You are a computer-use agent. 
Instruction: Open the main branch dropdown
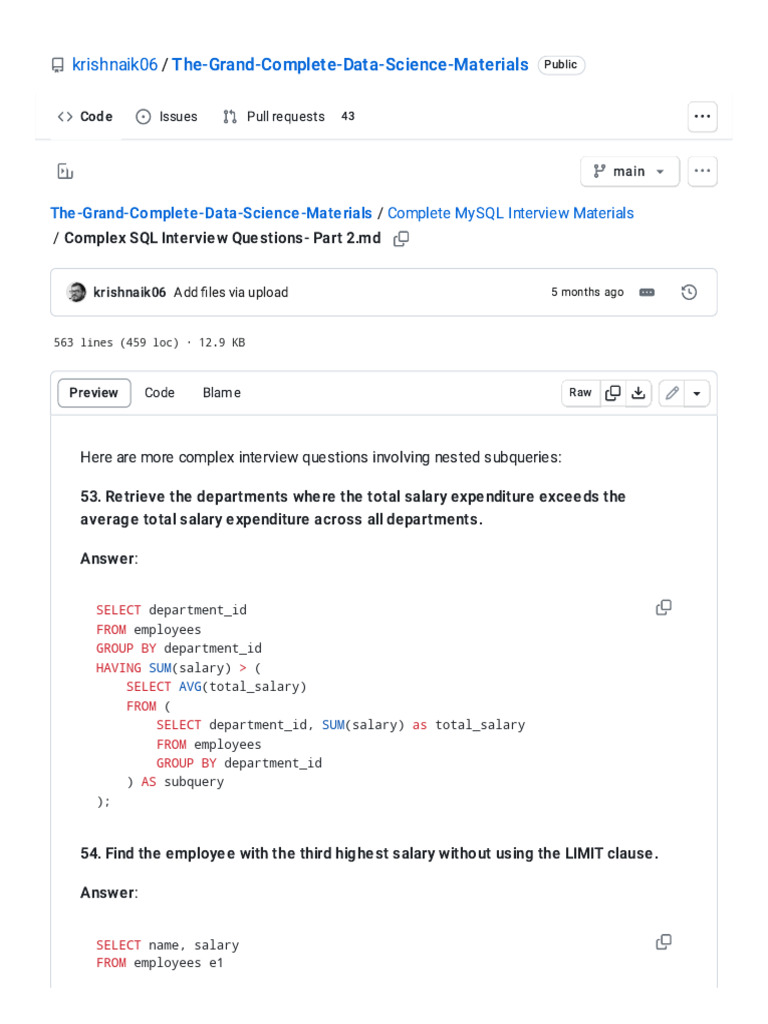click(629, 171)
